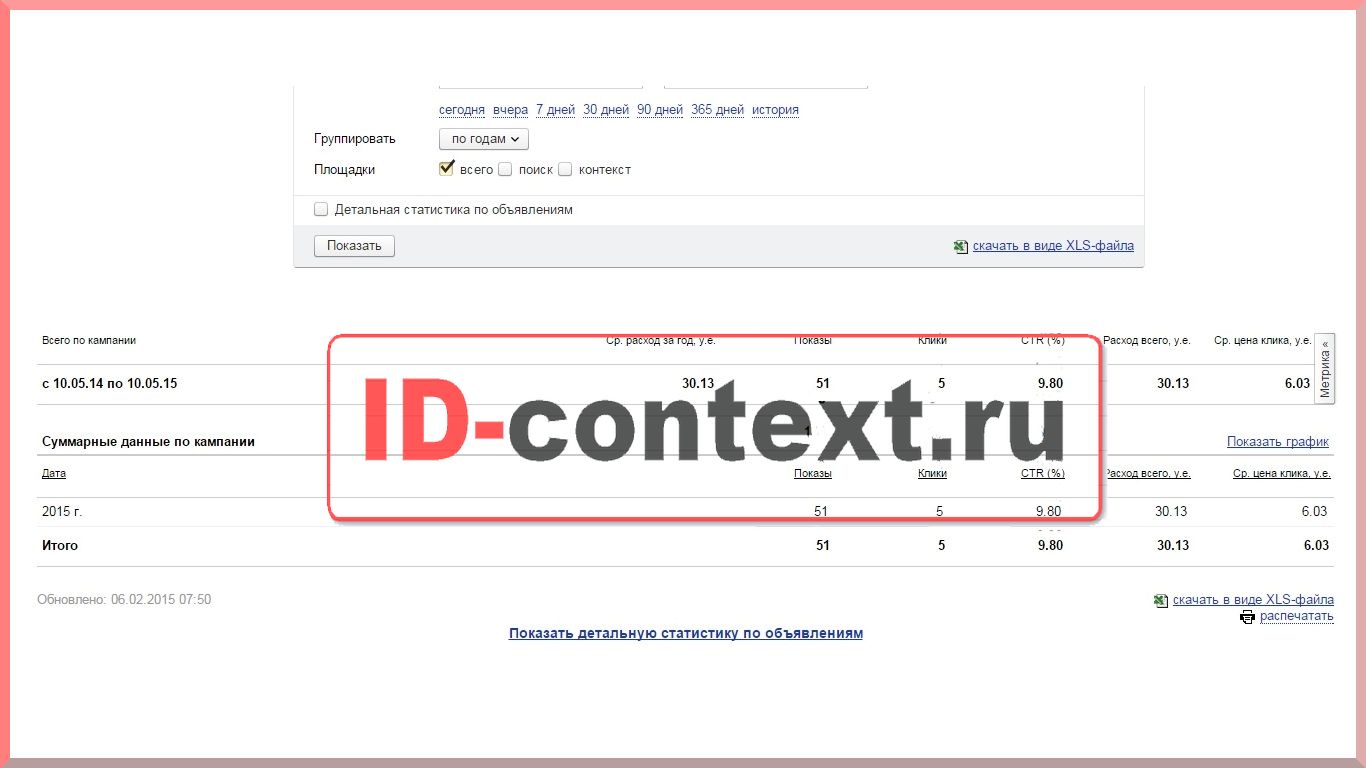Screen dimensions: 1366x768
Task: Enable the поиск checkbox
Action: (x=505, y=170)
